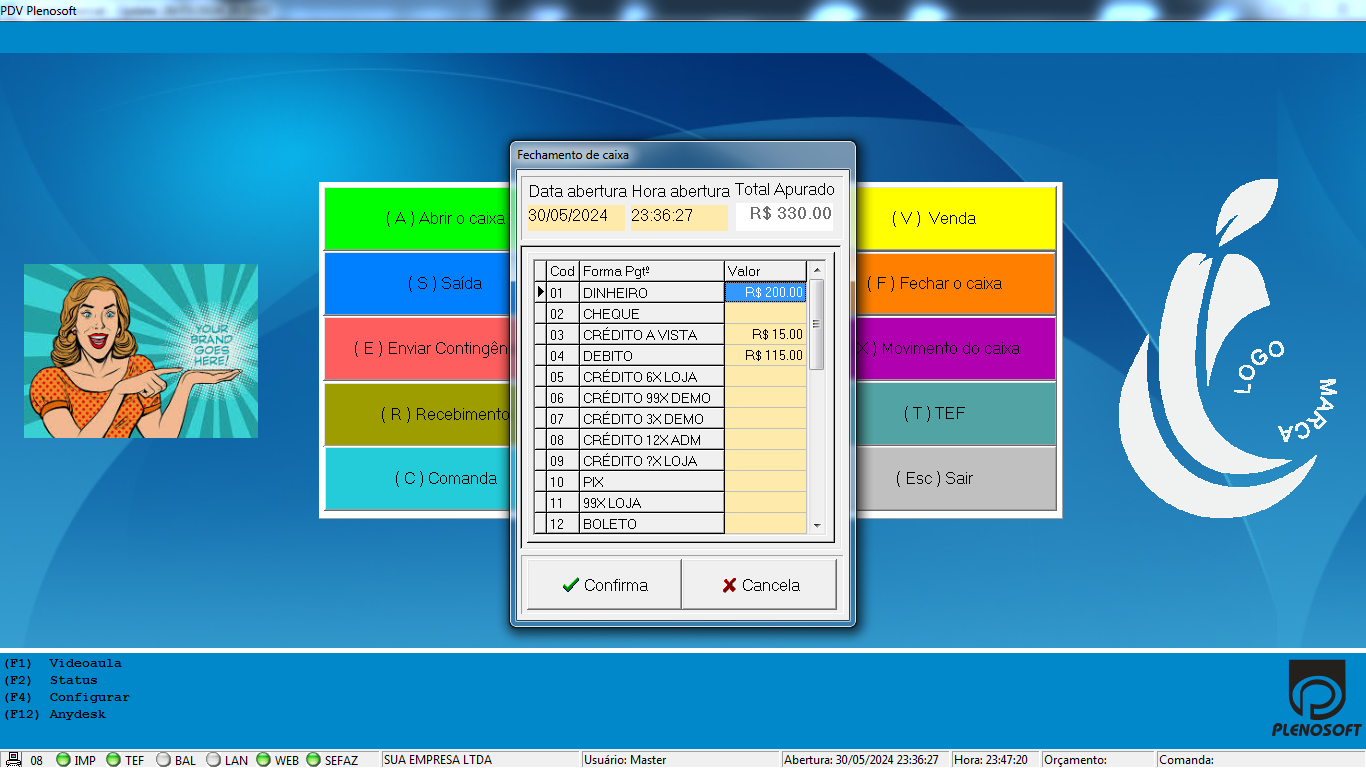Select the CRÉDITO 3X DEMO row

click(671, 419)
